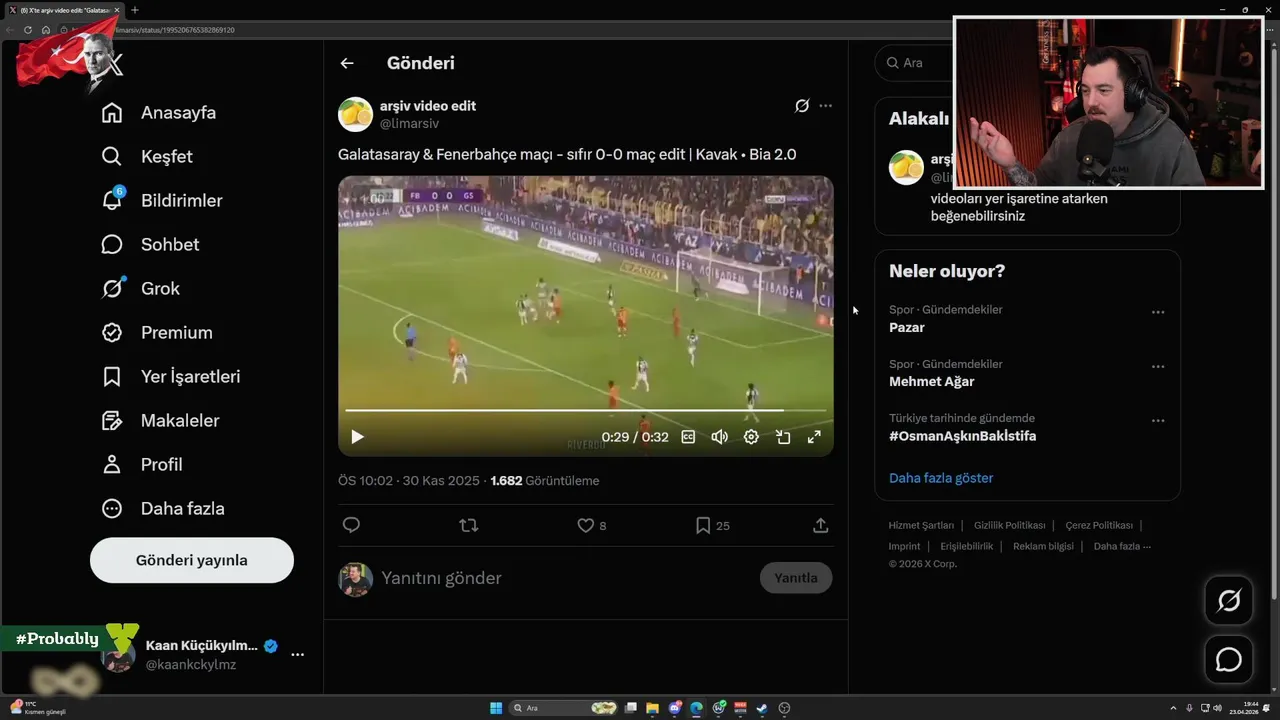Open options dots for #OsmanAşkınBakİstifa trend

[x=1158, y=421]
